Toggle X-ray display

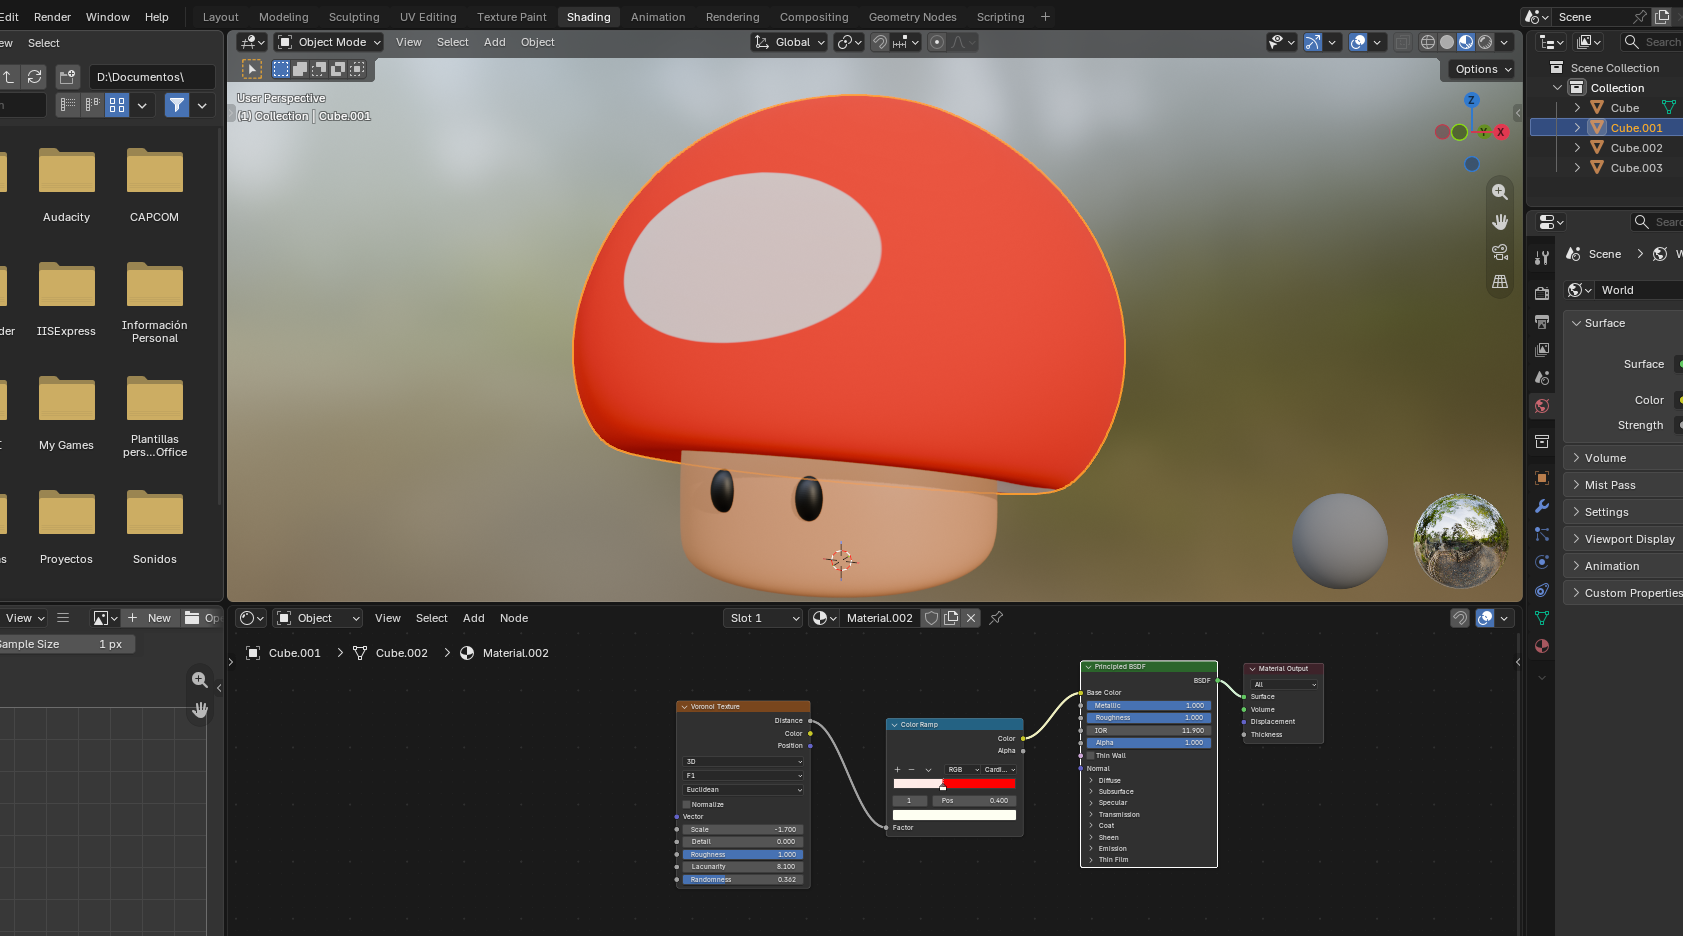point(1403,42)
